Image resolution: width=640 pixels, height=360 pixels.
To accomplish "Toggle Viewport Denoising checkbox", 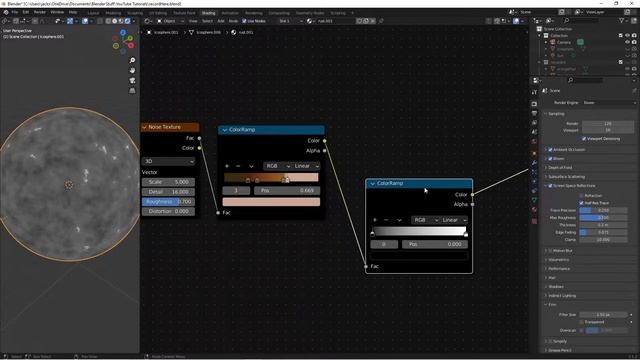I will pyautogui.click(x=584, y=139).
